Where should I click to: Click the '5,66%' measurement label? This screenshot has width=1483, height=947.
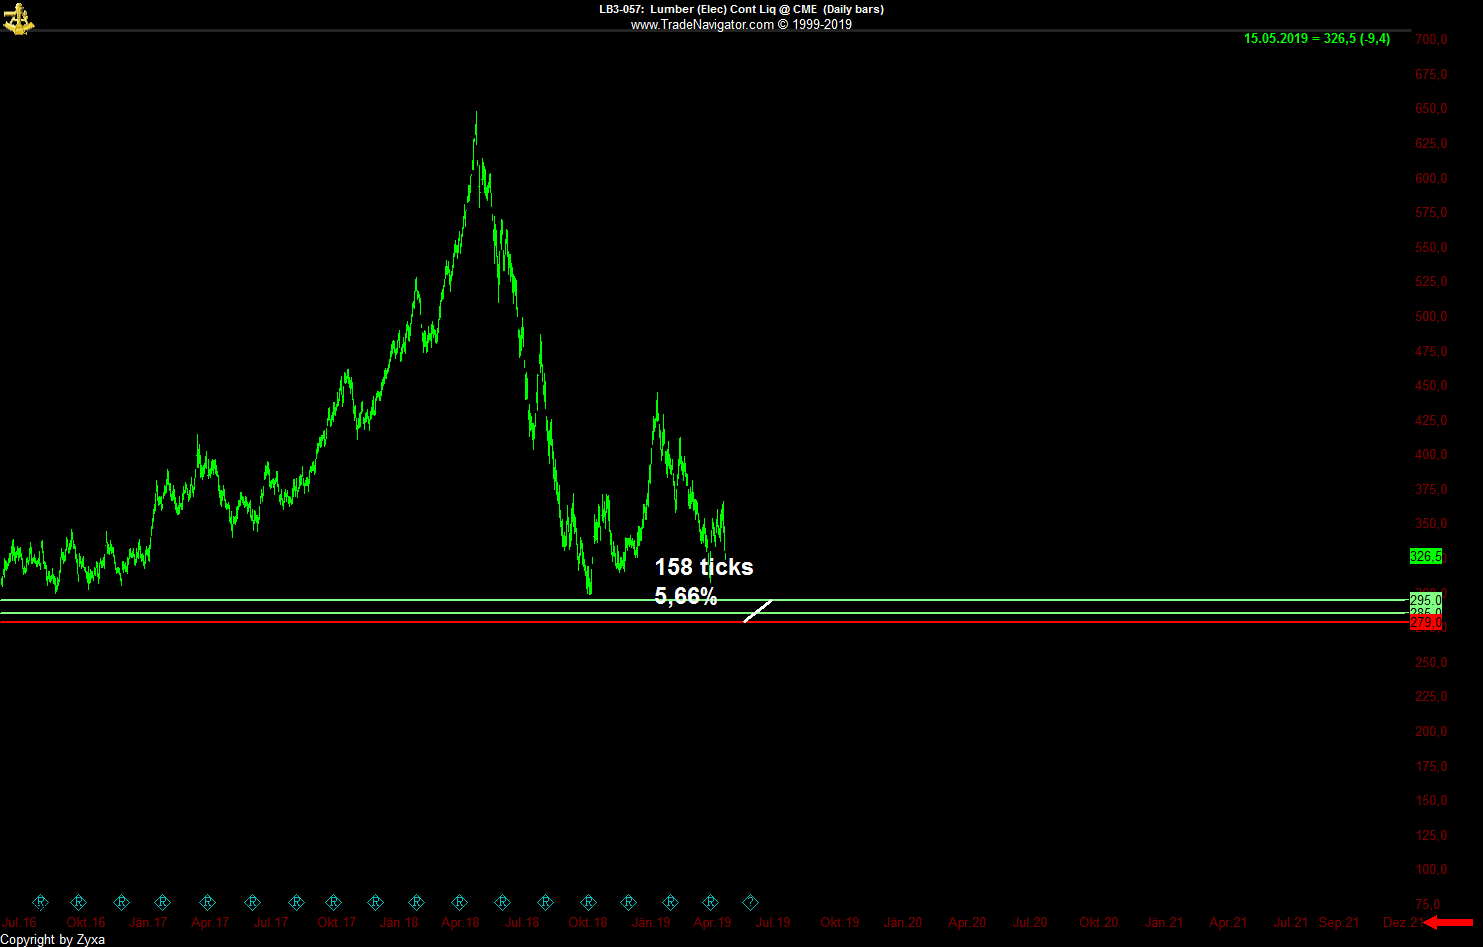(686, 597)
